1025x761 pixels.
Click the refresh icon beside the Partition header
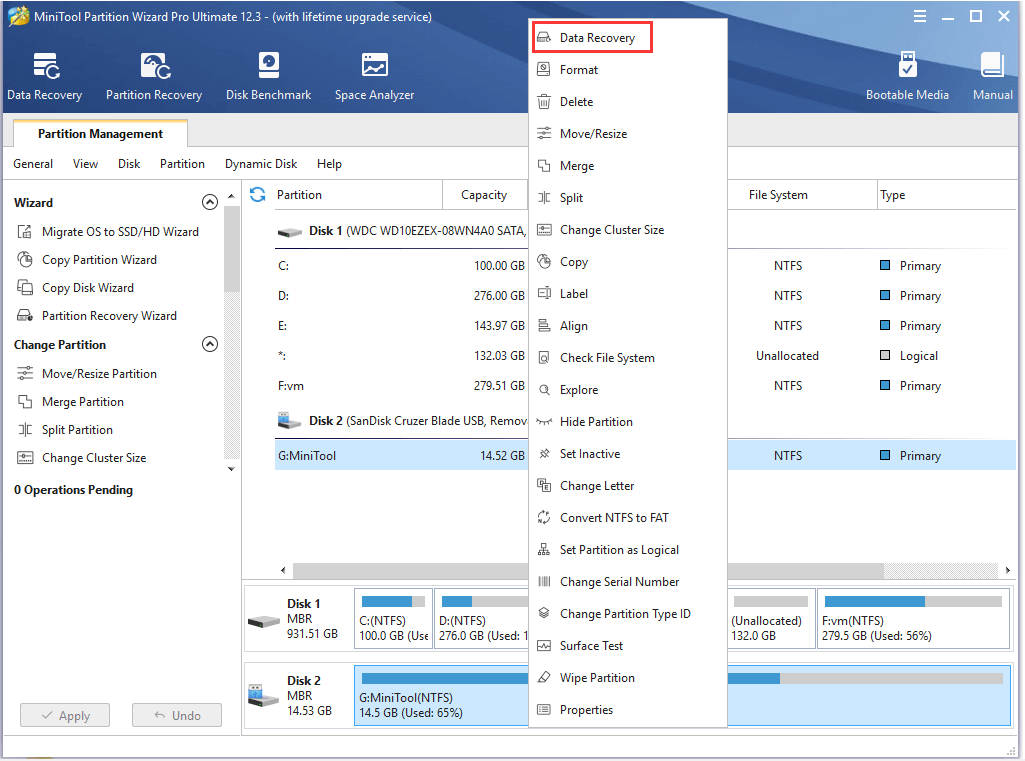click(258, 194)
